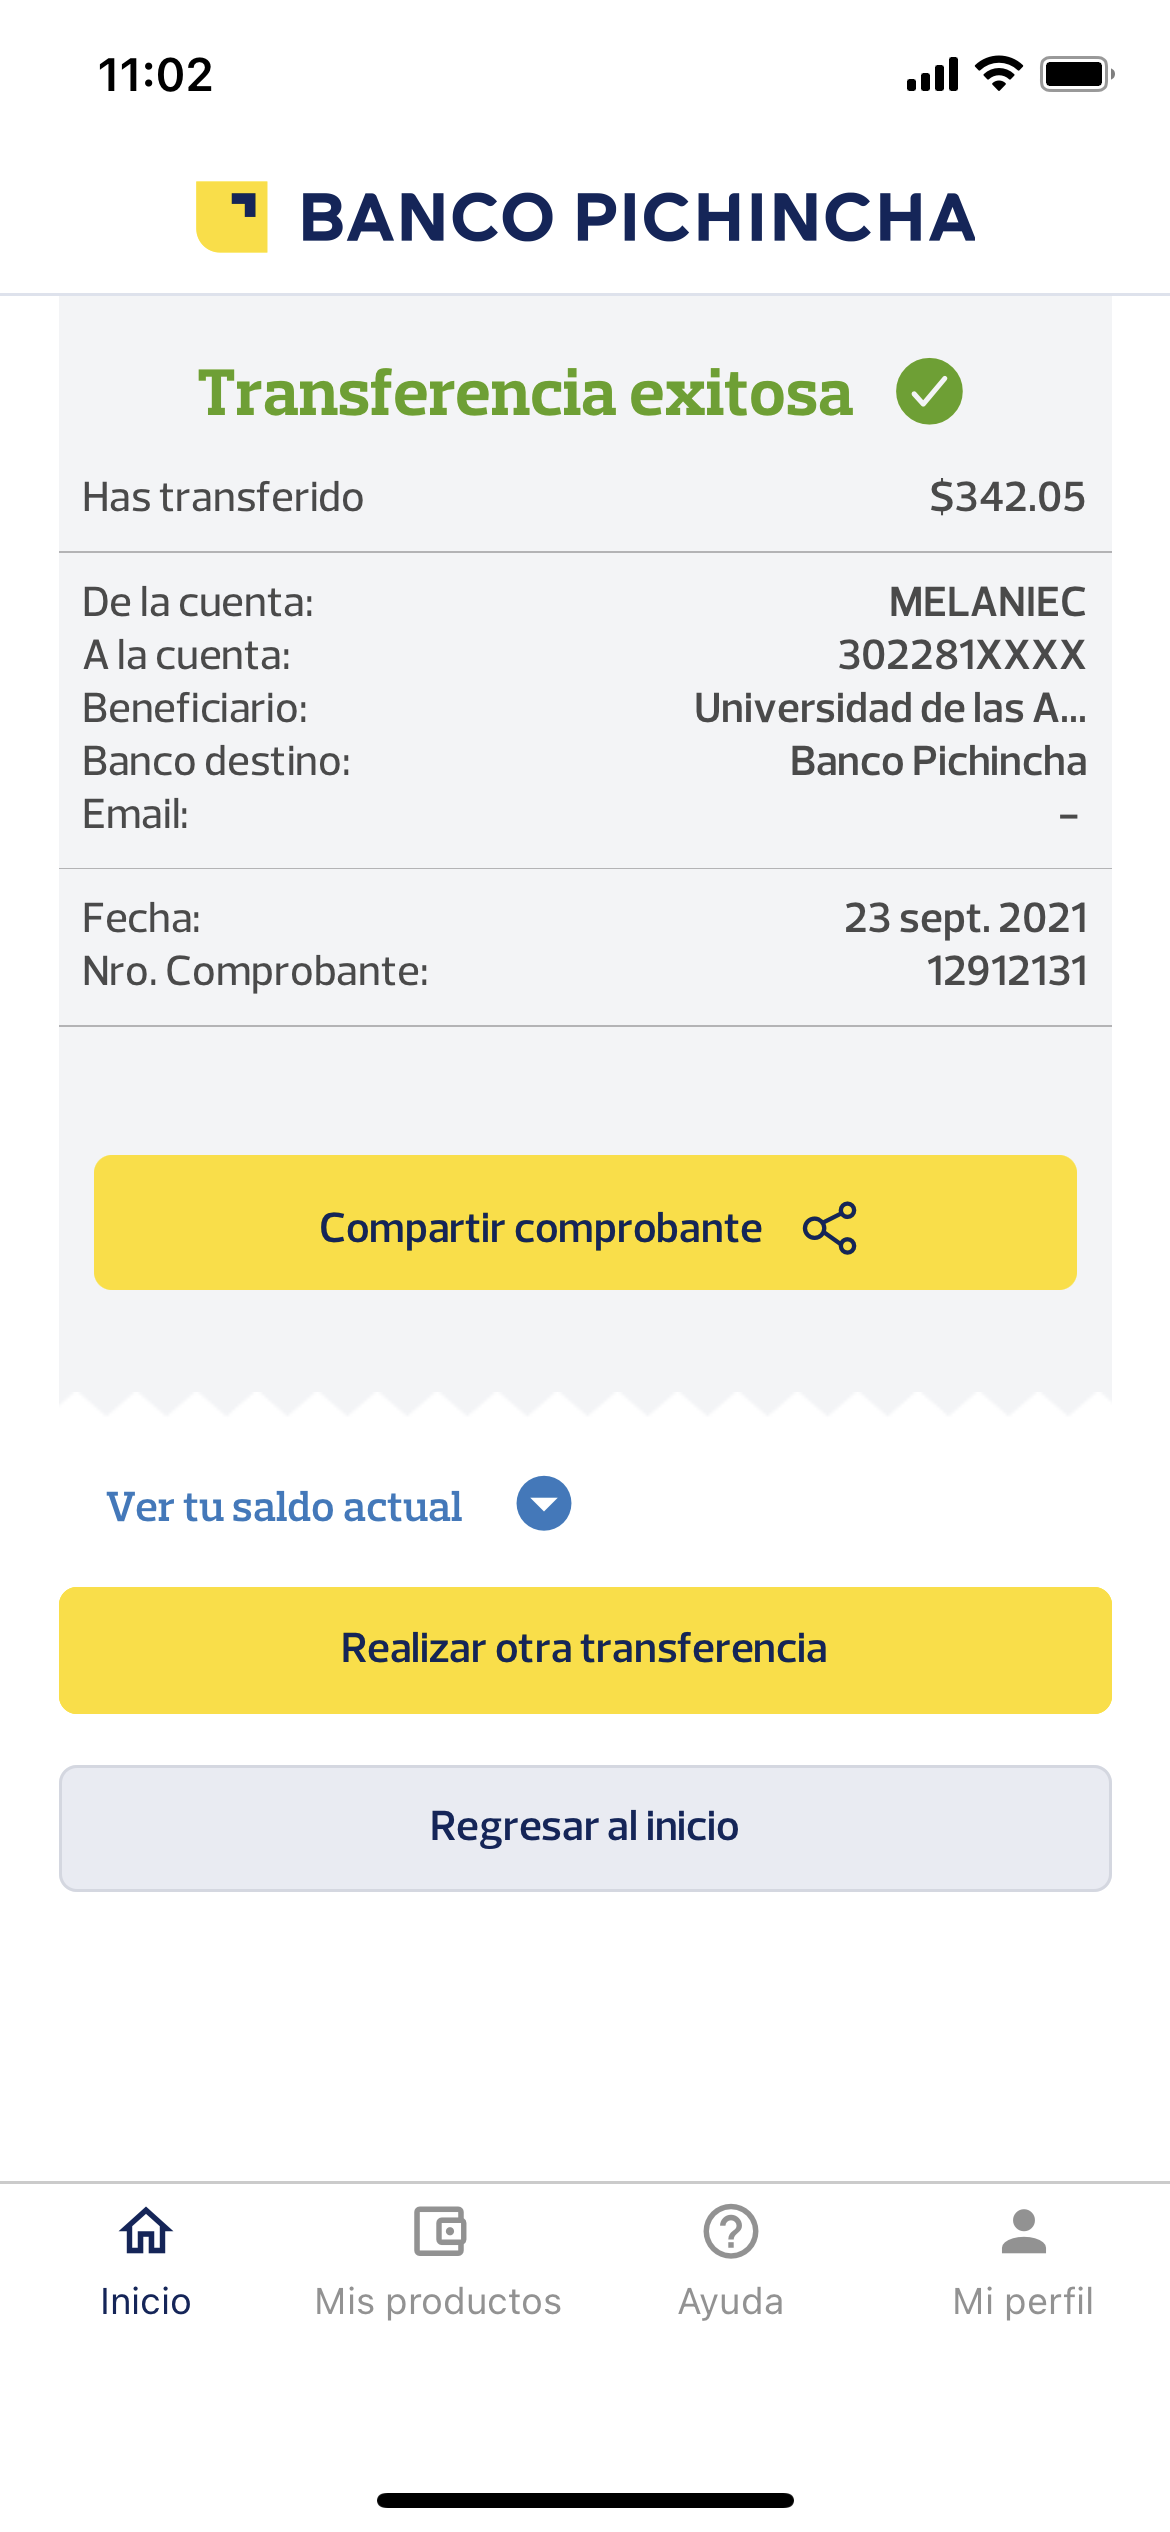Show balance via Ver tu saldo actual

coord(284,1507)
